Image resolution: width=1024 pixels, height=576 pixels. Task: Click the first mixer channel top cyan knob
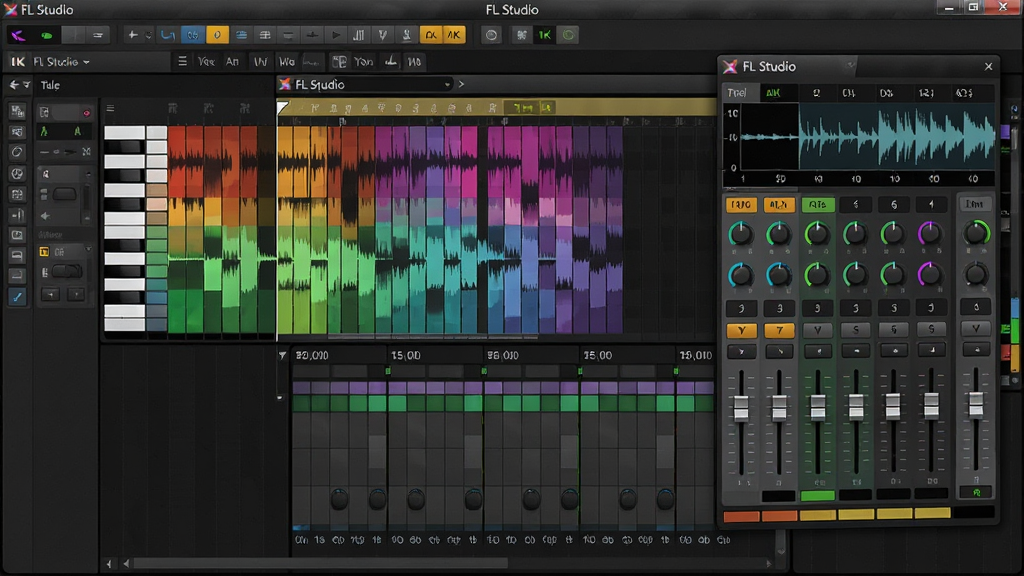[x=741, y=233]
